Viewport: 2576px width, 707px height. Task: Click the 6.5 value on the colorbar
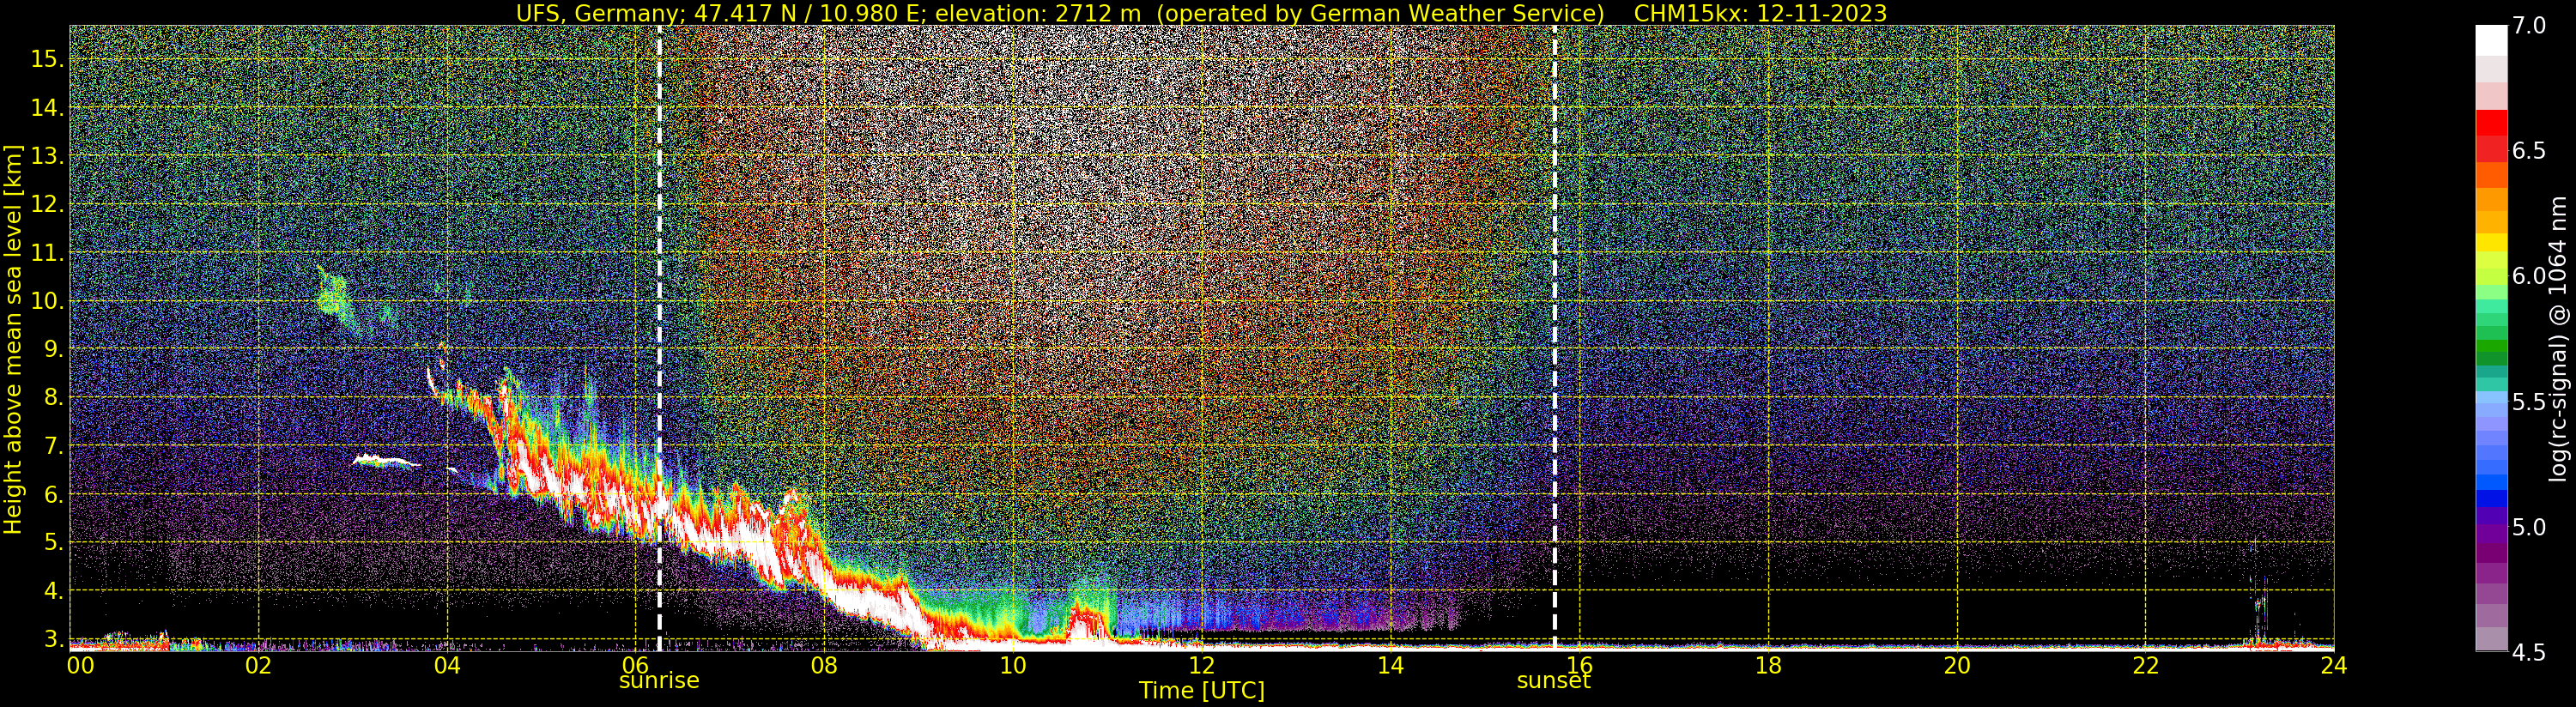2529,151
